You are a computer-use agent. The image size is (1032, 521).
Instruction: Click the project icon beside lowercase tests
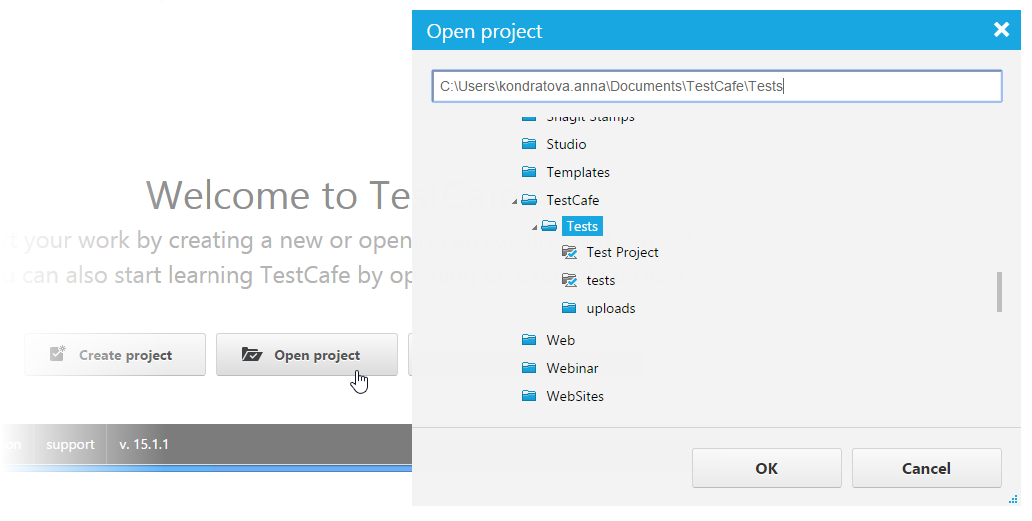[569, 280]
